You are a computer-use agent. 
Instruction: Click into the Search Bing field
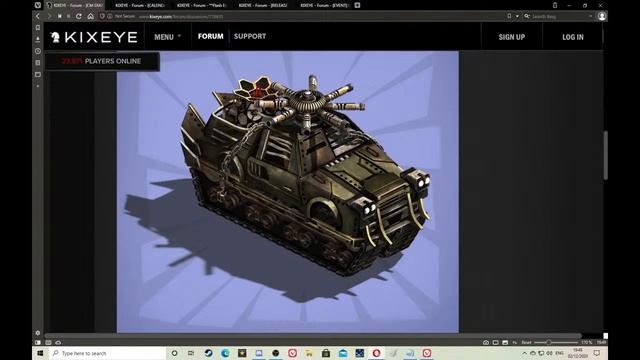point(559,16)
